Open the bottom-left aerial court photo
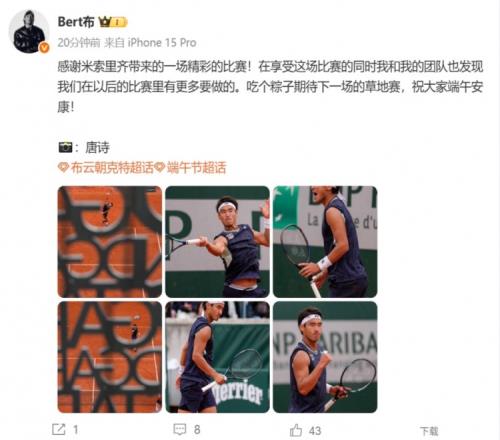 [x=110, y=357]
